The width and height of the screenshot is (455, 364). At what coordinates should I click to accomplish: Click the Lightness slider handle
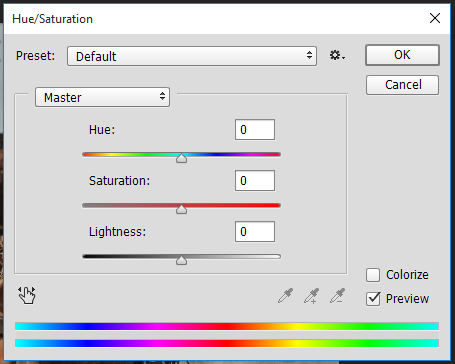click(x=181, y=260)
